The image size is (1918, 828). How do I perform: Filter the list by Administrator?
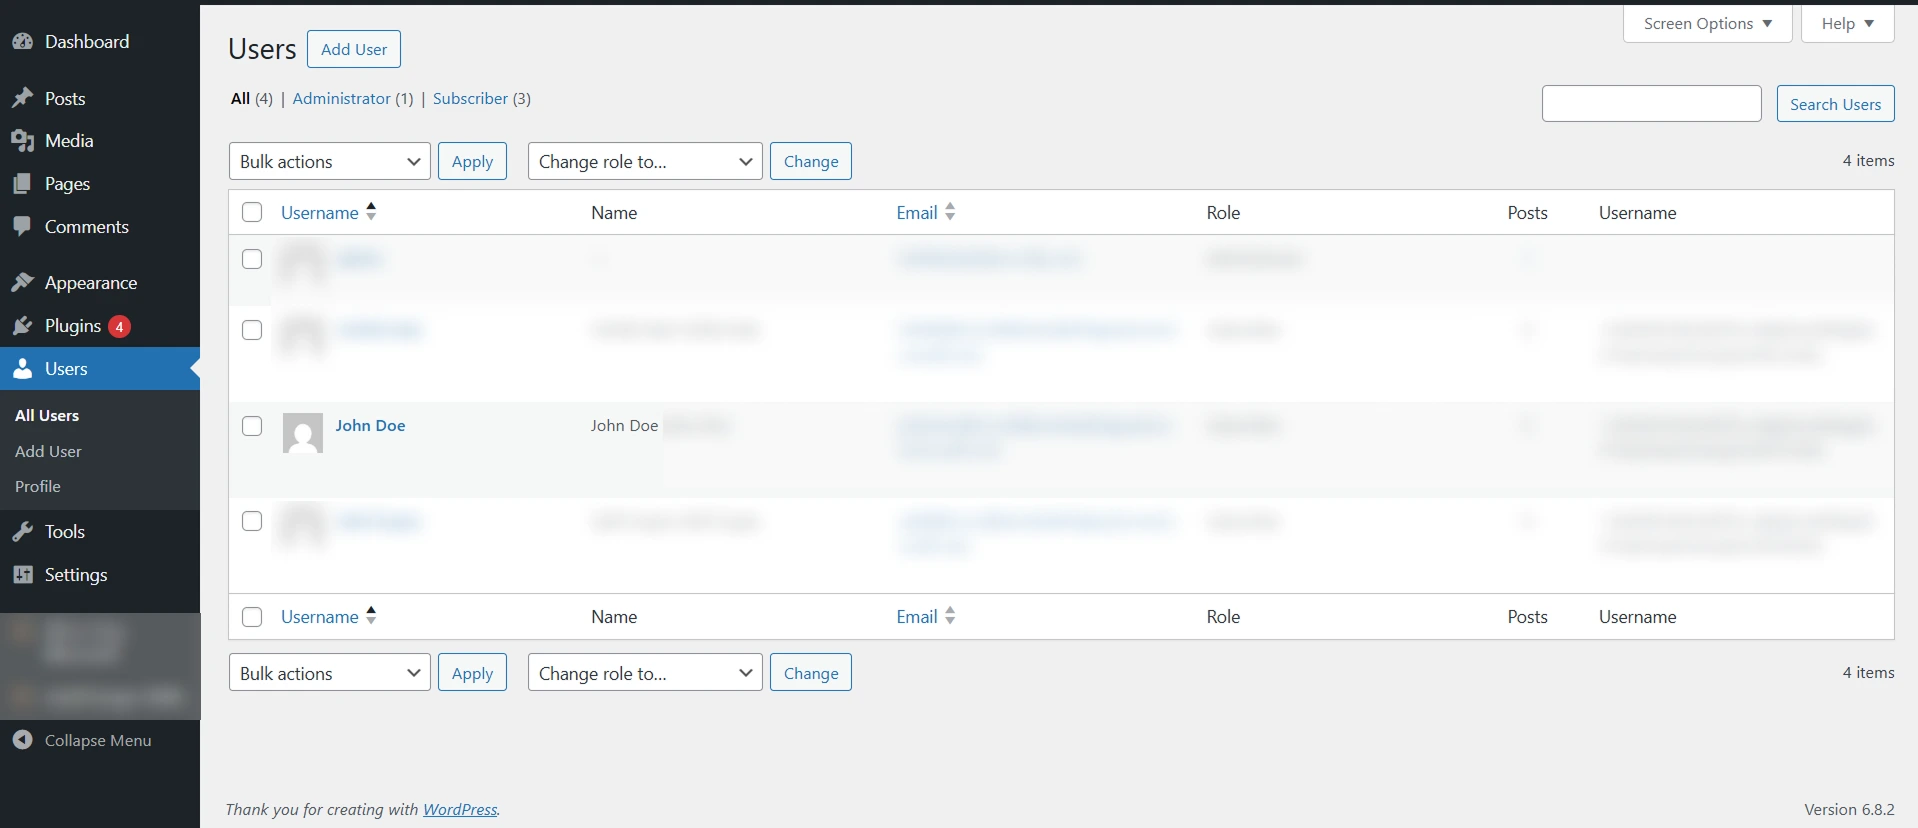coord(341,98)
